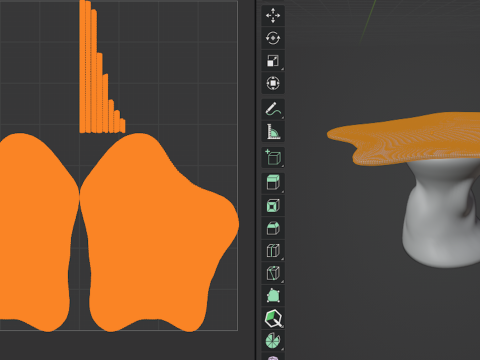The width and height of the screenshot is (480, 360).
Task: Select the Rotate tool
Action: [273, 38]
